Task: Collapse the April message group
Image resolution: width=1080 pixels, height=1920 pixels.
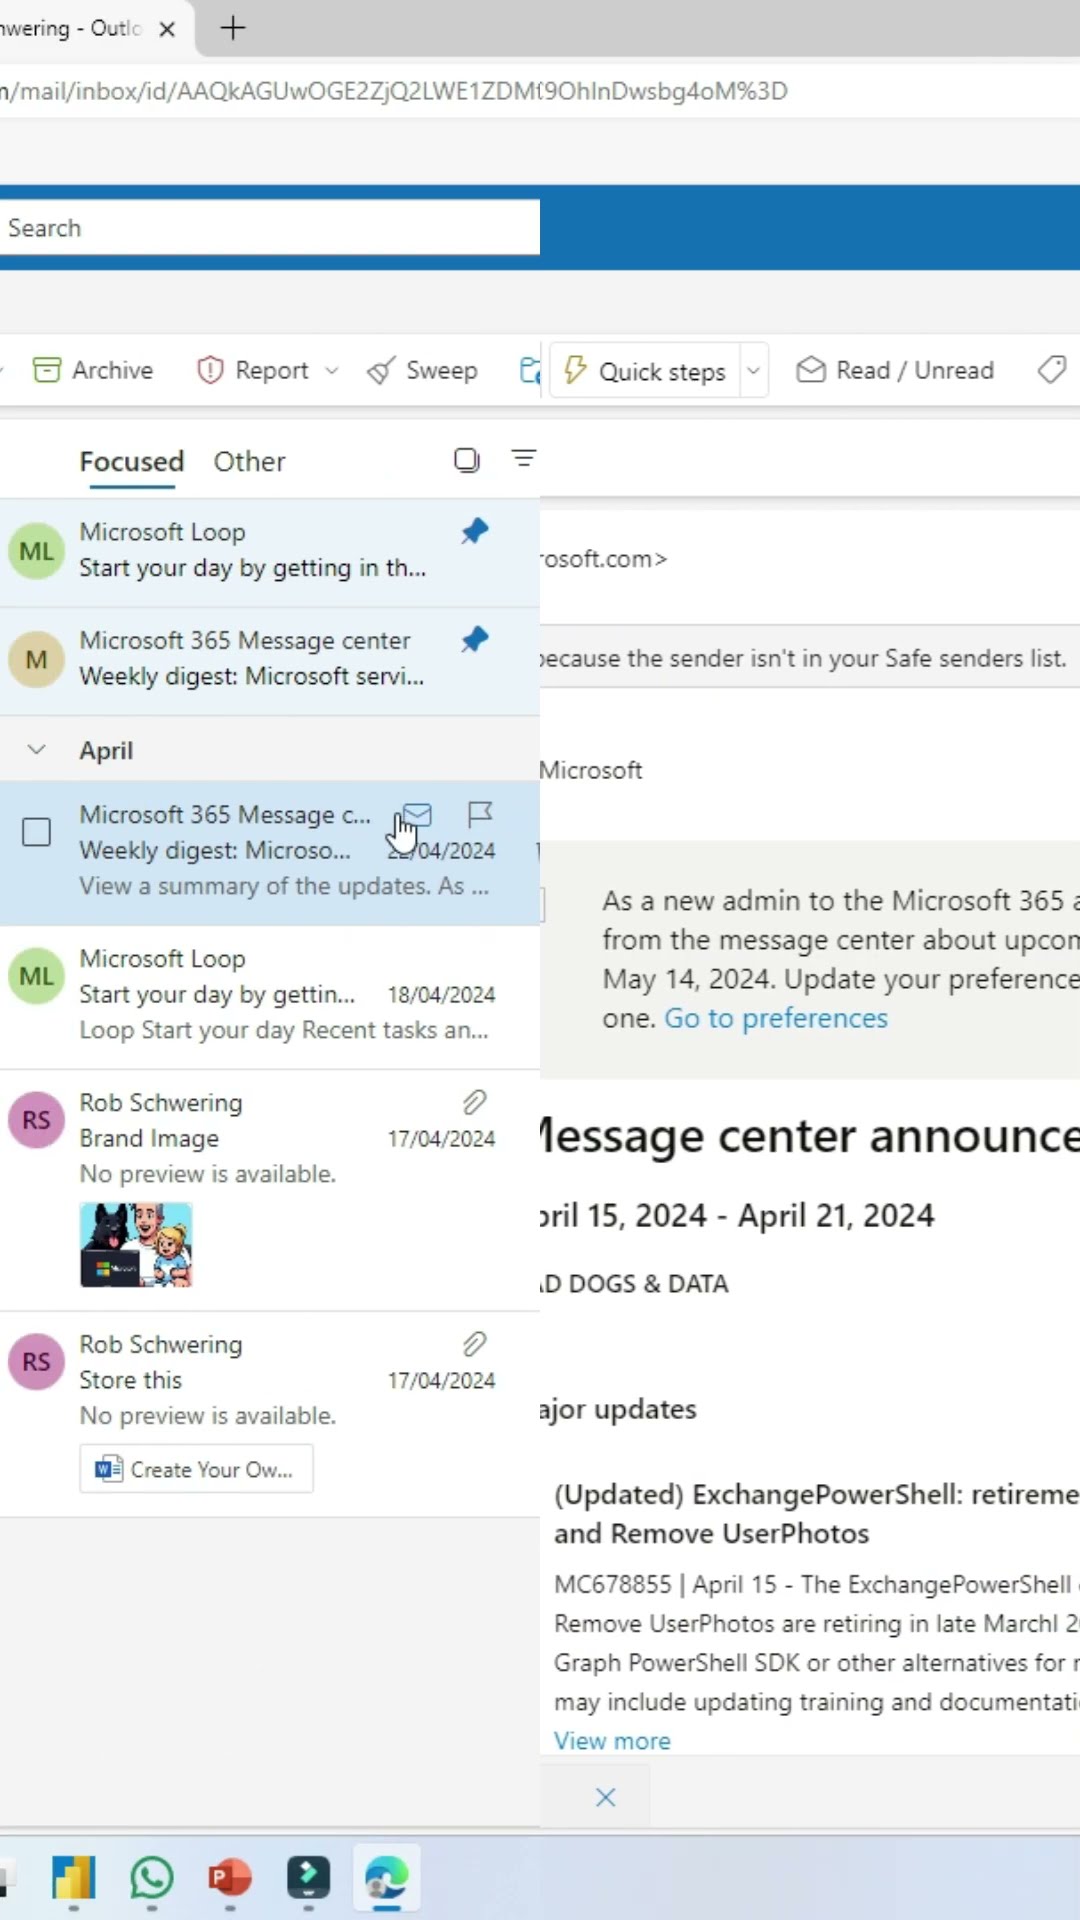Action: (x=37, y=750)
